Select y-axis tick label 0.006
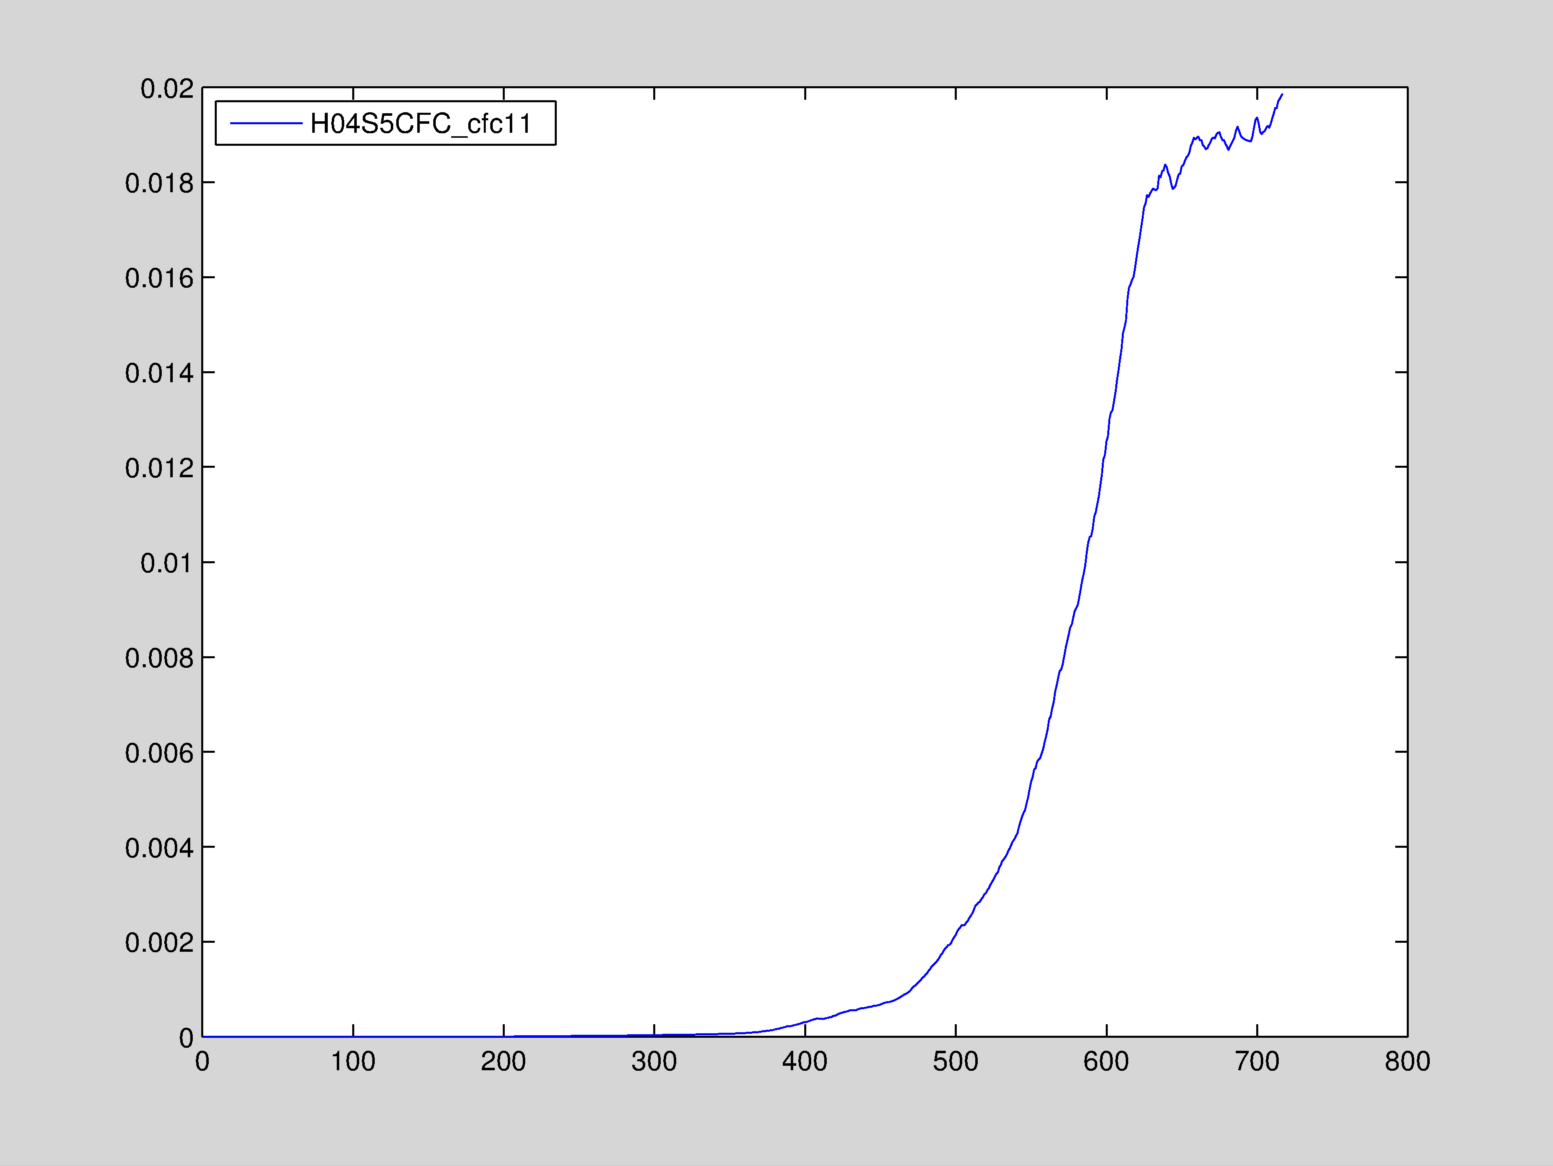 click(159, 753)
